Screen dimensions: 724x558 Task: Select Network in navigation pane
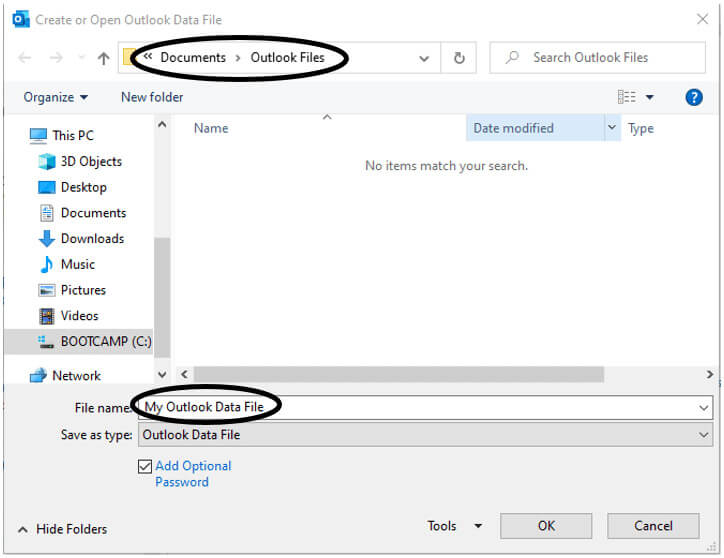[65, 376]
